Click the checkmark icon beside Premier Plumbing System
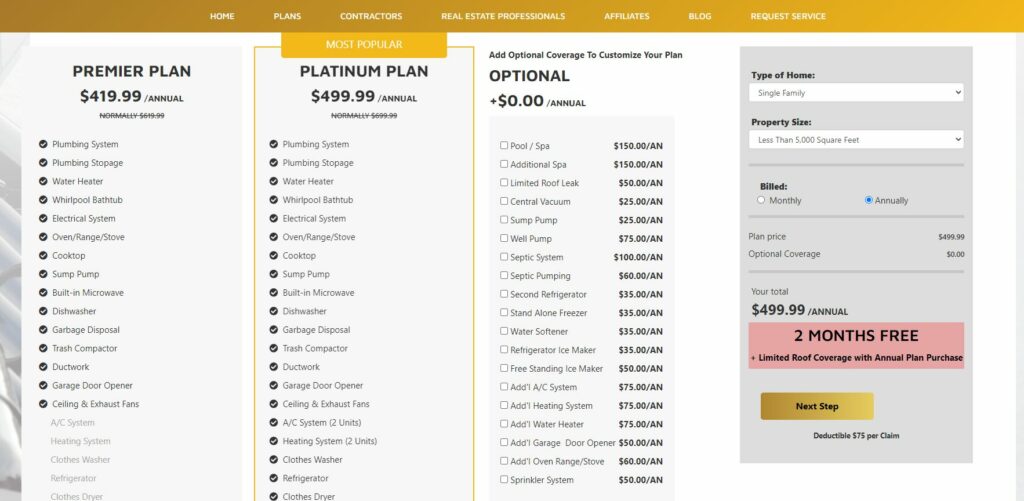The height and width of the screenshot is (501, 1024). (x=43, y=144)
